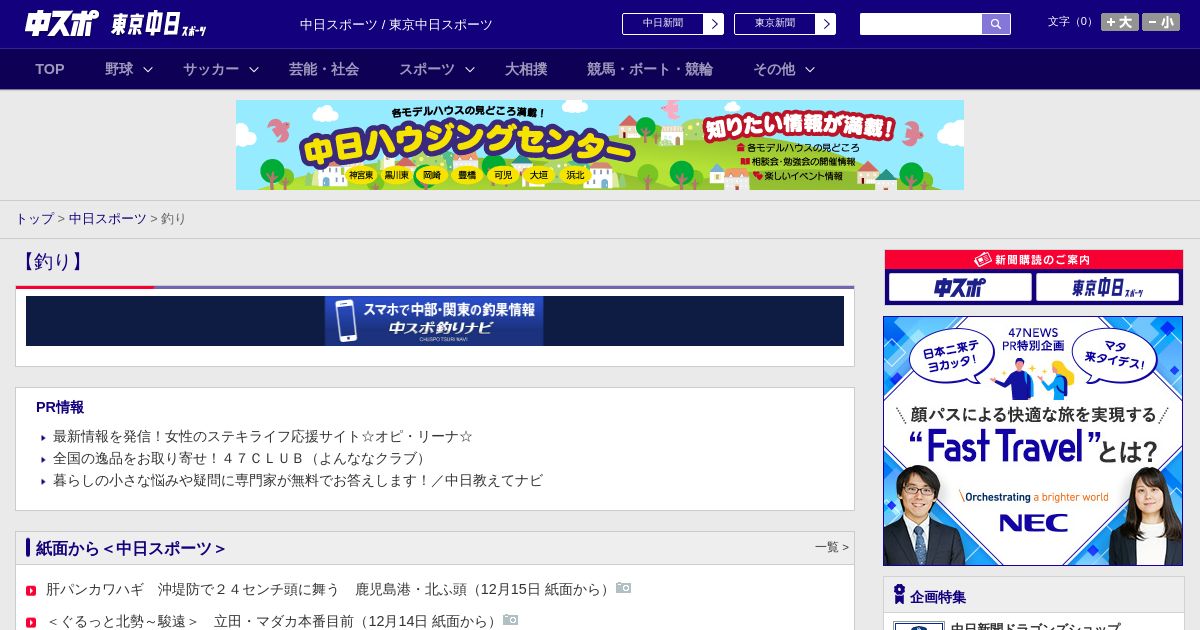Click the Chunichi Sports logo
This screenshot has width=1200, height=630.
pyautogui.click(x=62, y=23)
